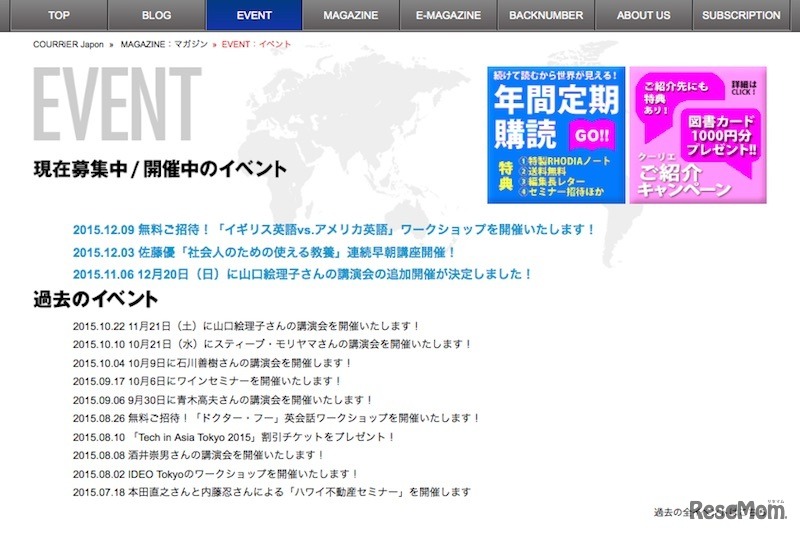800x533 pixels.
Task: Open the 2015.09.06 青木高夫さんの講演会 entry
Action: point(223,400)
